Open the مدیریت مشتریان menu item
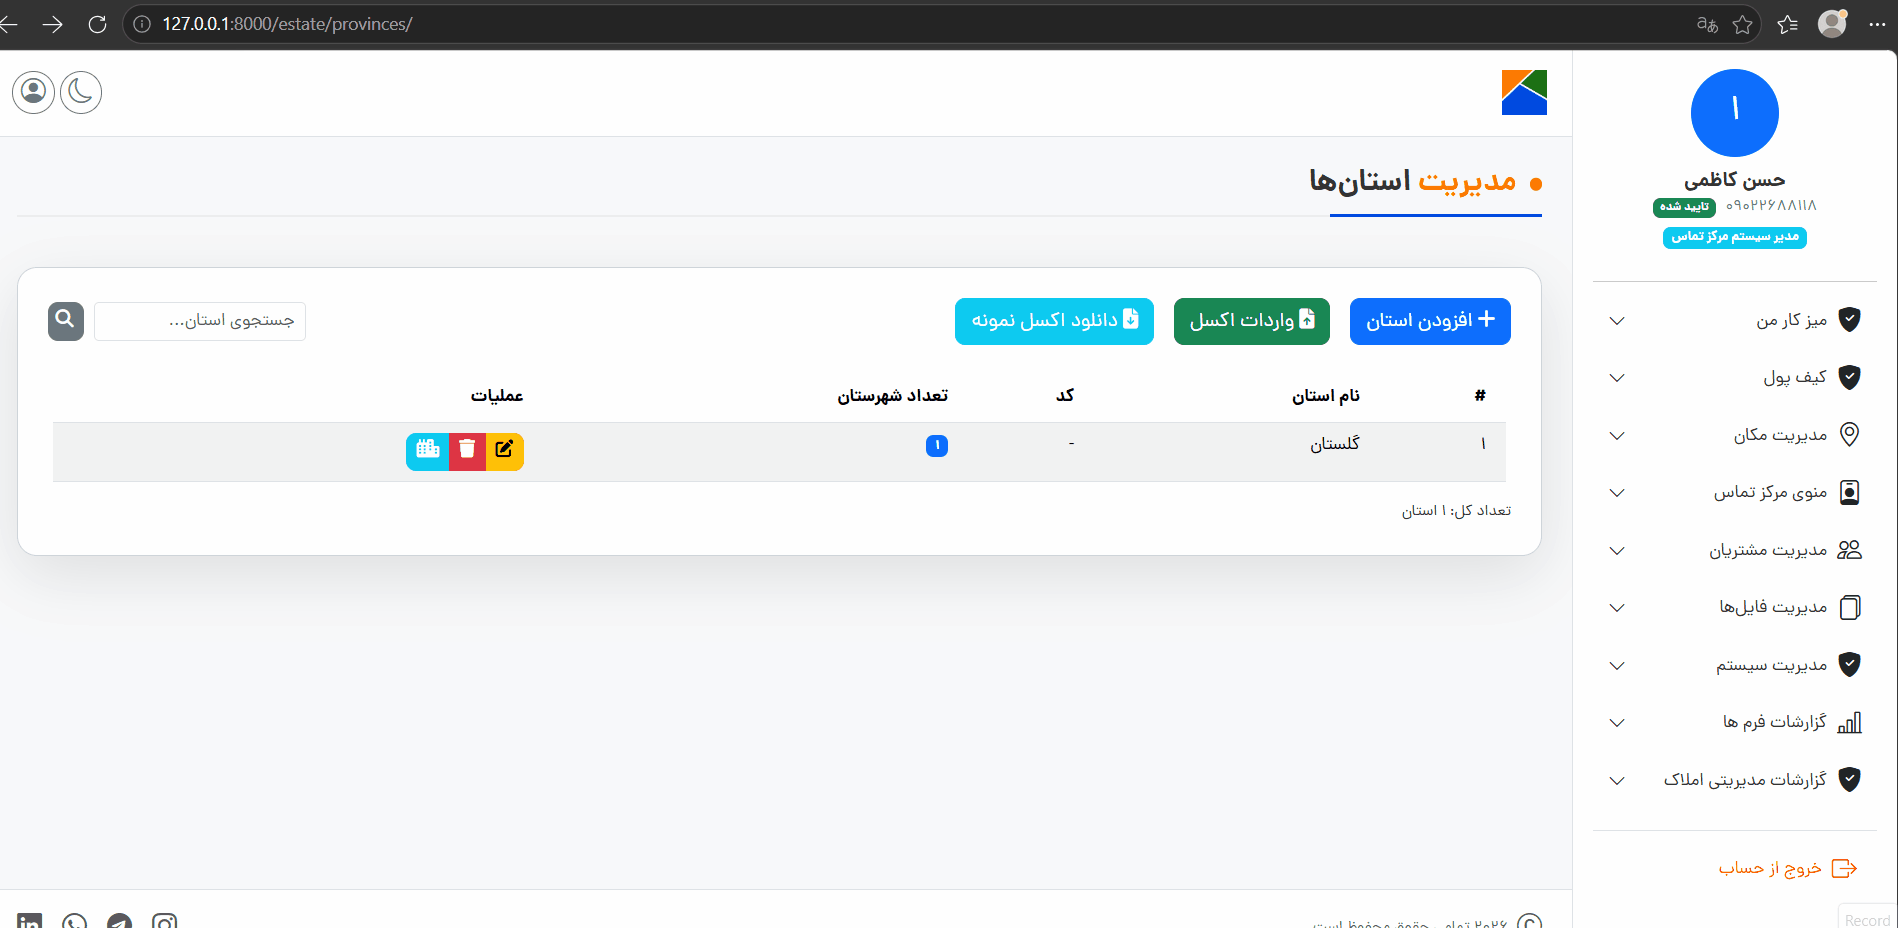 pyautogui.click(x=1768, y=550)
